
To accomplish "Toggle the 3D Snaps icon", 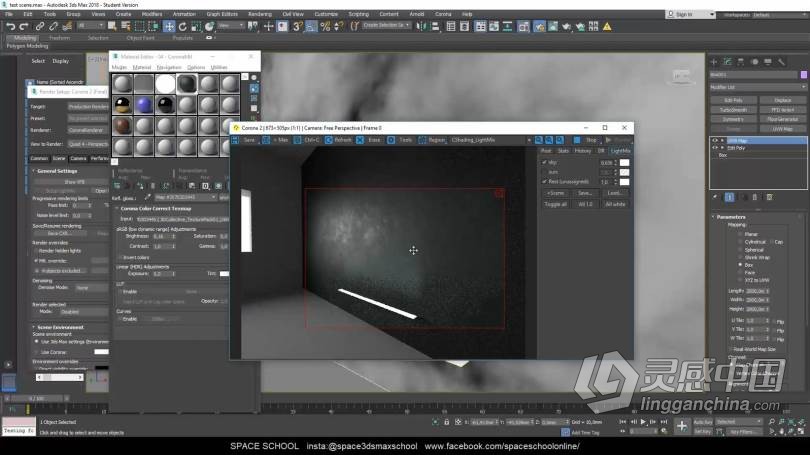I will [297, 26].
